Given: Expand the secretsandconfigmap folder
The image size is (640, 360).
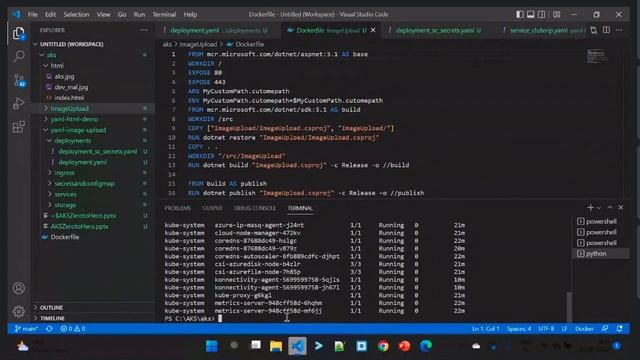Looking at the screenshot, I should point(93,183).
